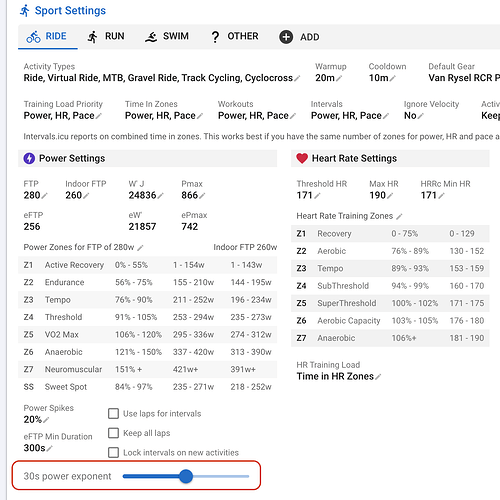
Task: Edit FTP 280 pencil icon
Action: pyautogui.click(x=44, y=196)
